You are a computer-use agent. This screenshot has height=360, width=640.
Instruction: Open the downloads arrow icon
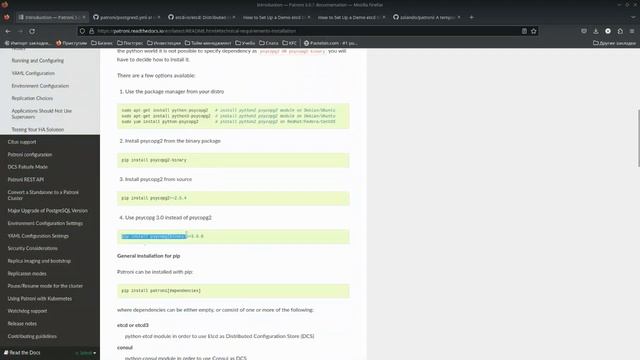[596, 31]
